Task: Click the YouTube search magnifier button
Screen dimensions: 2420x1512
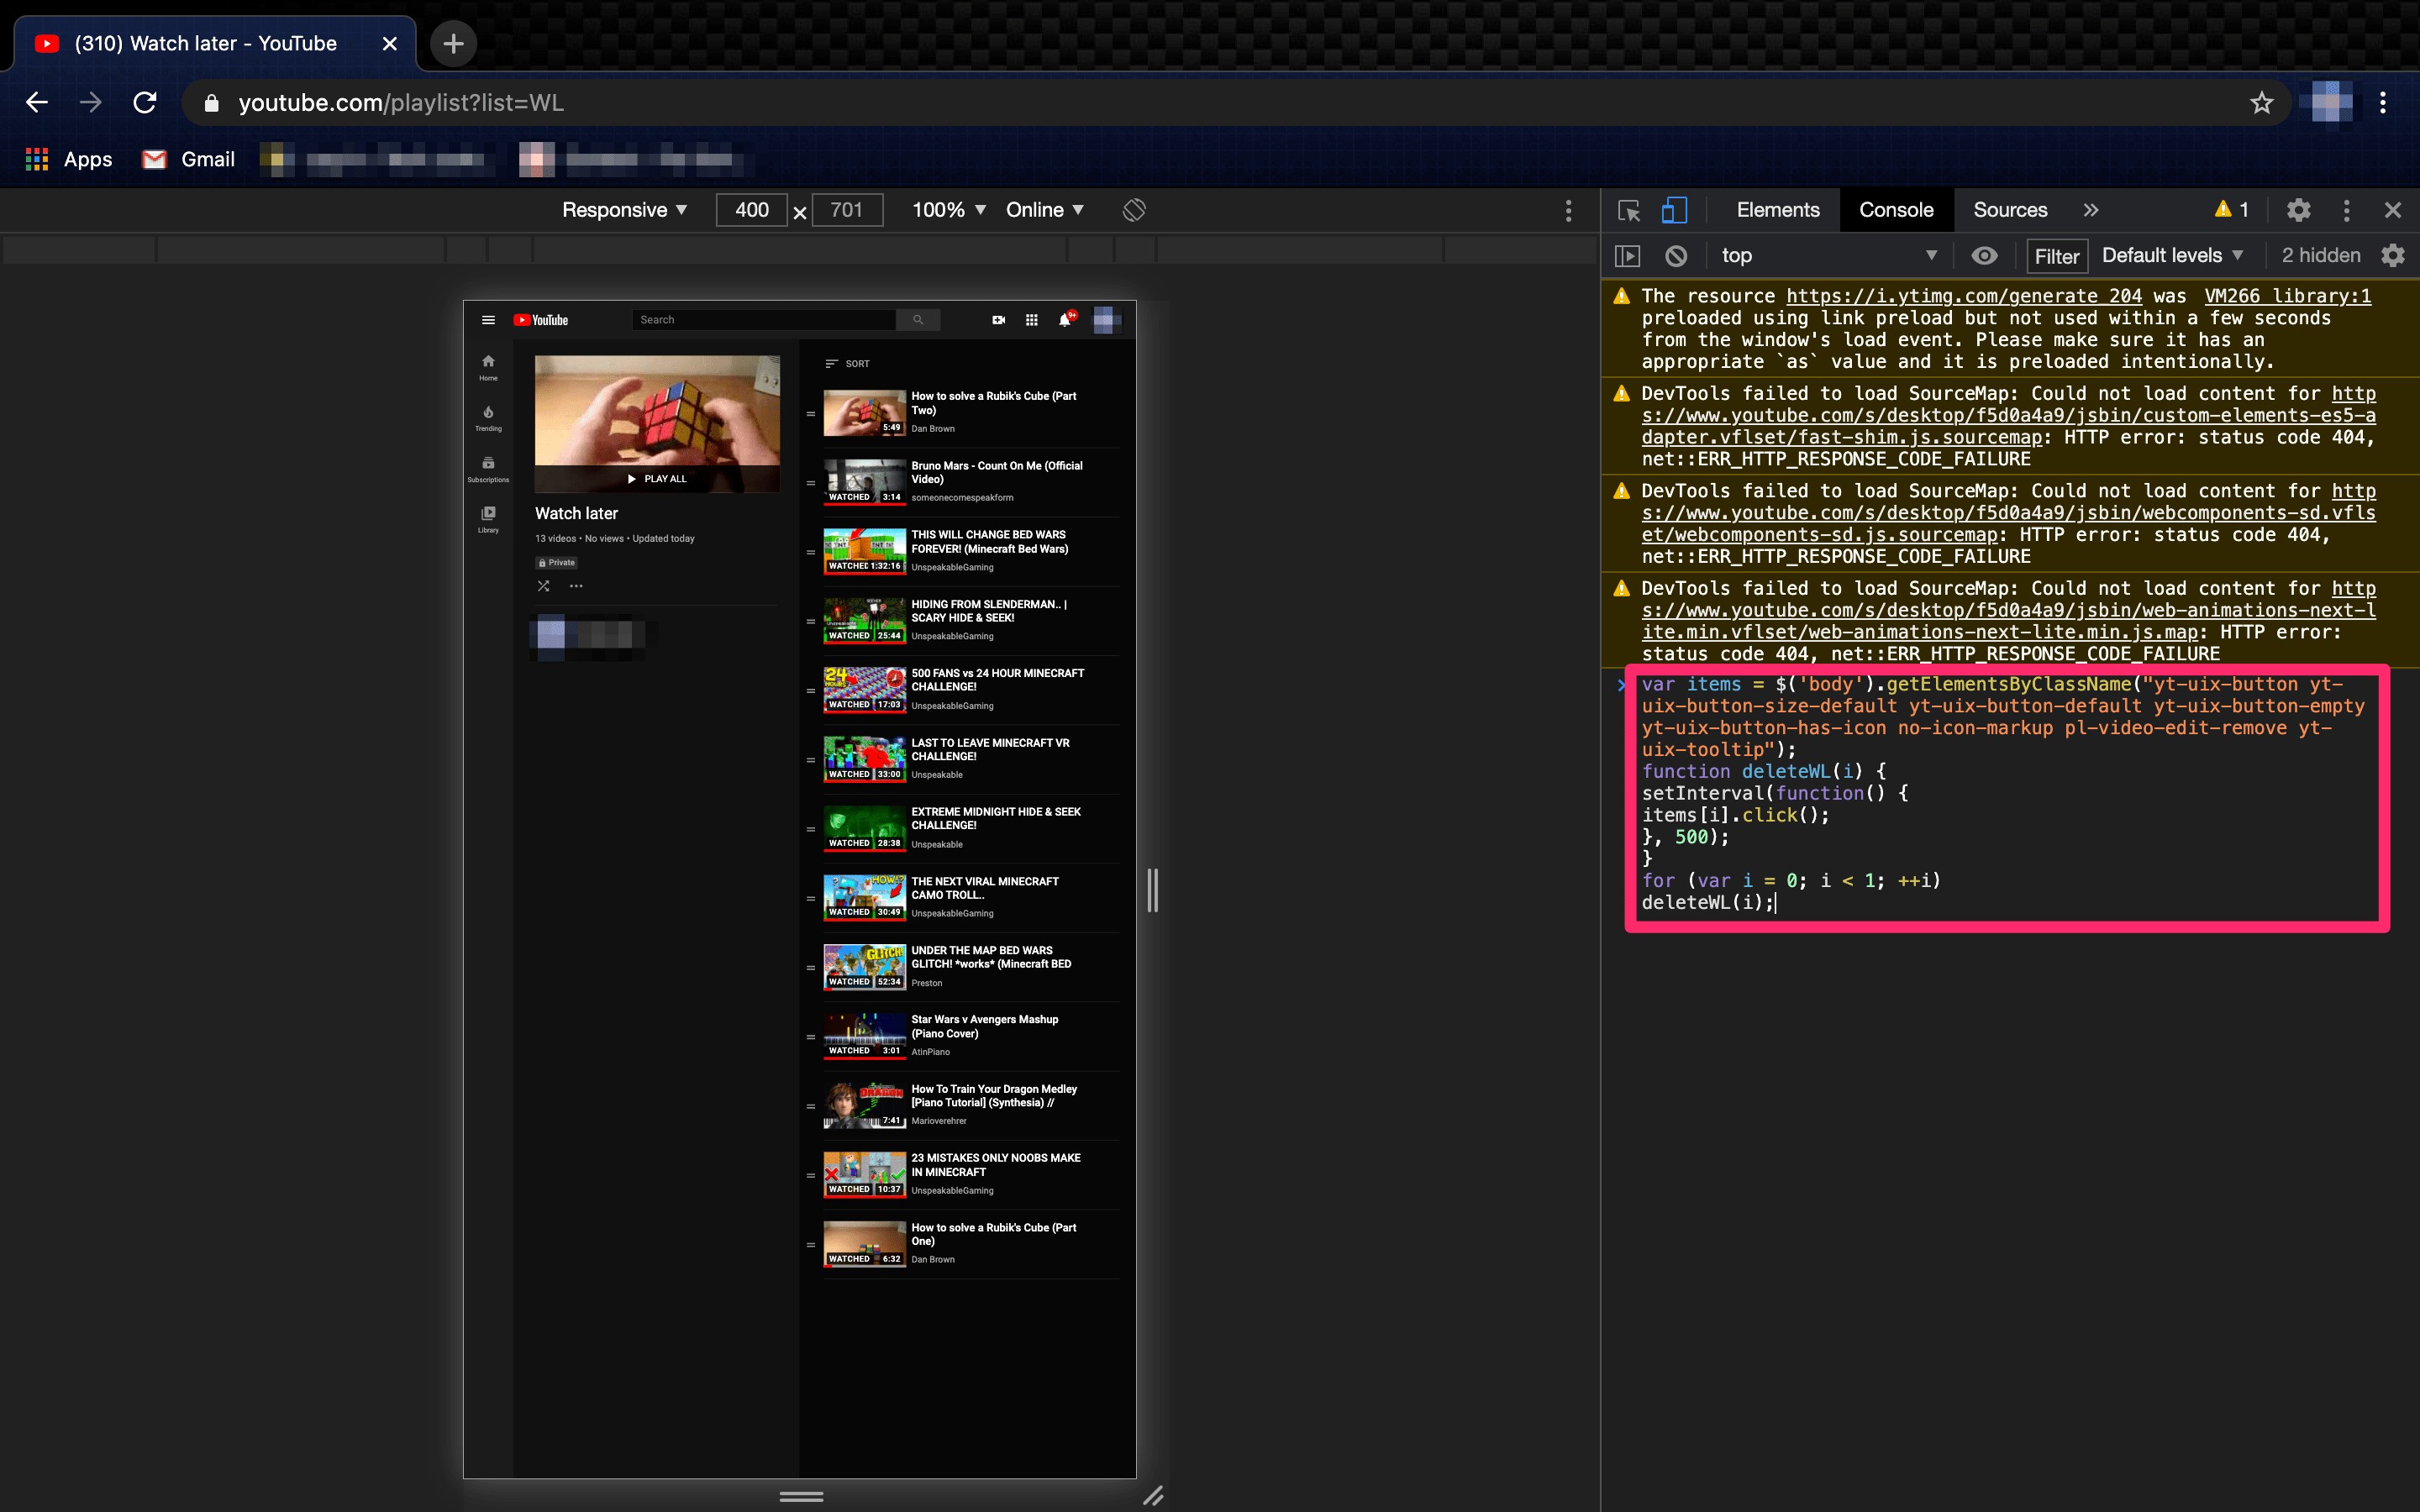Action: 918,320
